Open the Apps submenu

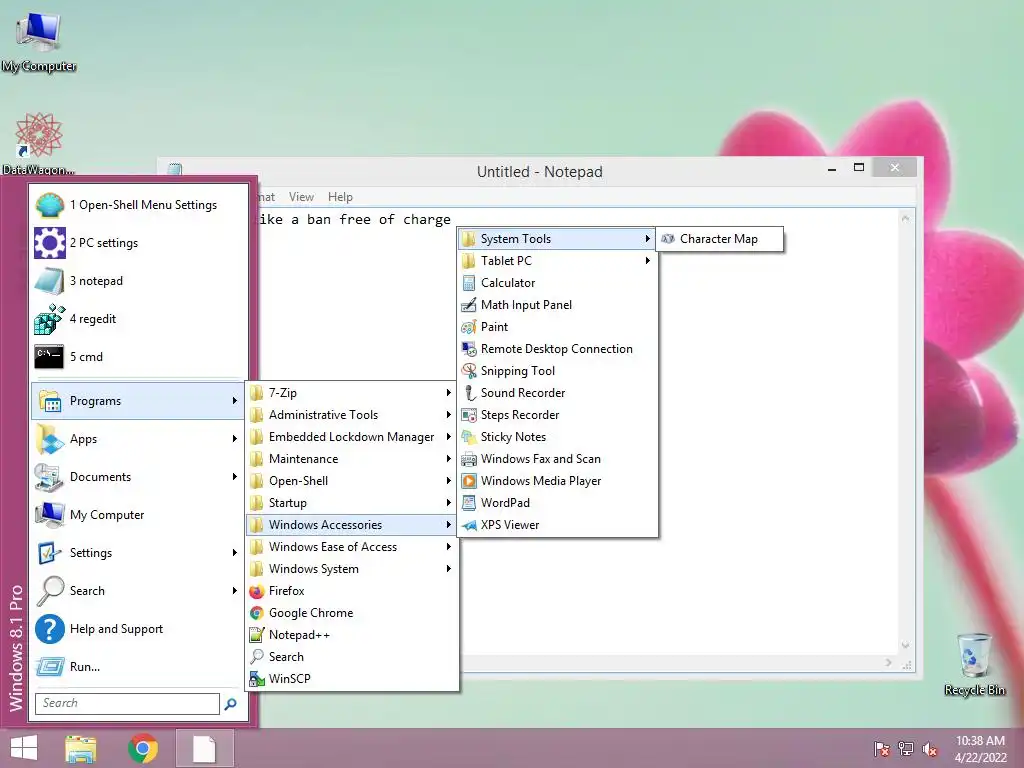point(138,439)
